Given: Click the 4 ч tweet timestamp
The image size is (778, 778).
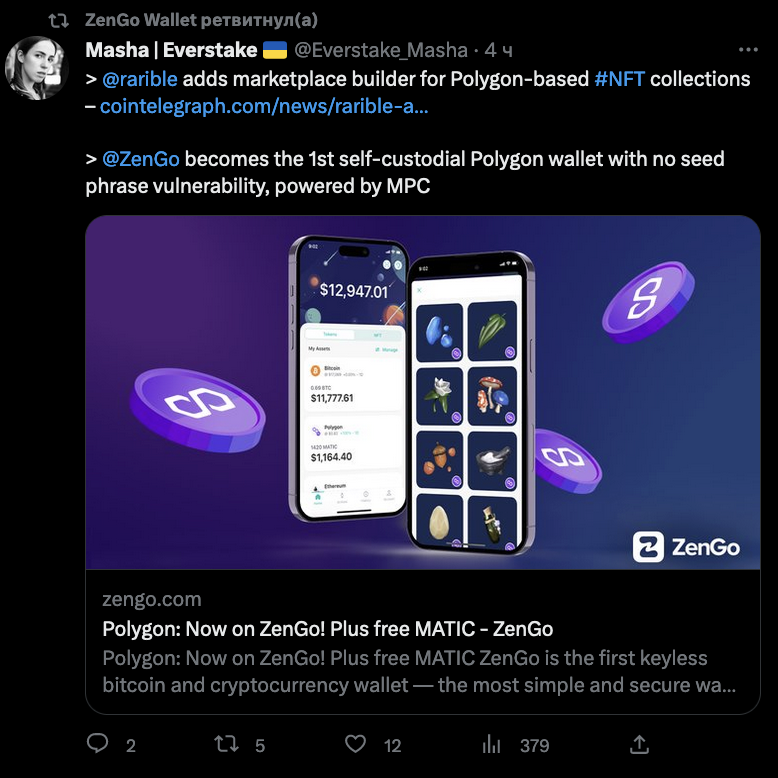Looking at the screenshot, I should (499, 49).
